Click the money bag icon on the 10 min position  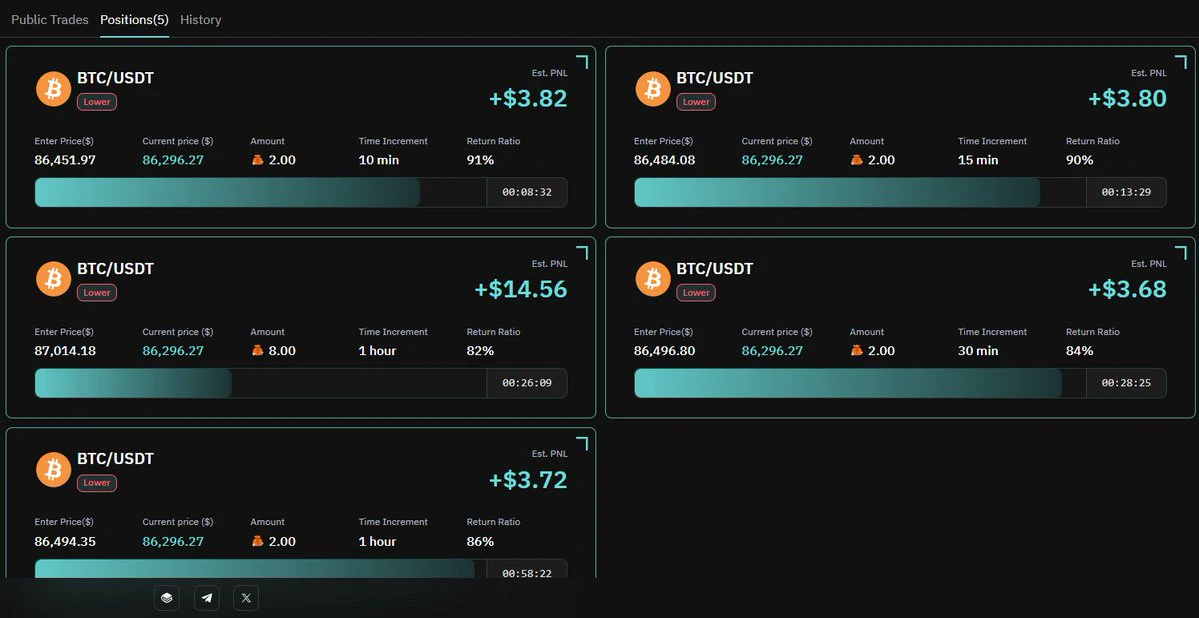tap(257, 160)
